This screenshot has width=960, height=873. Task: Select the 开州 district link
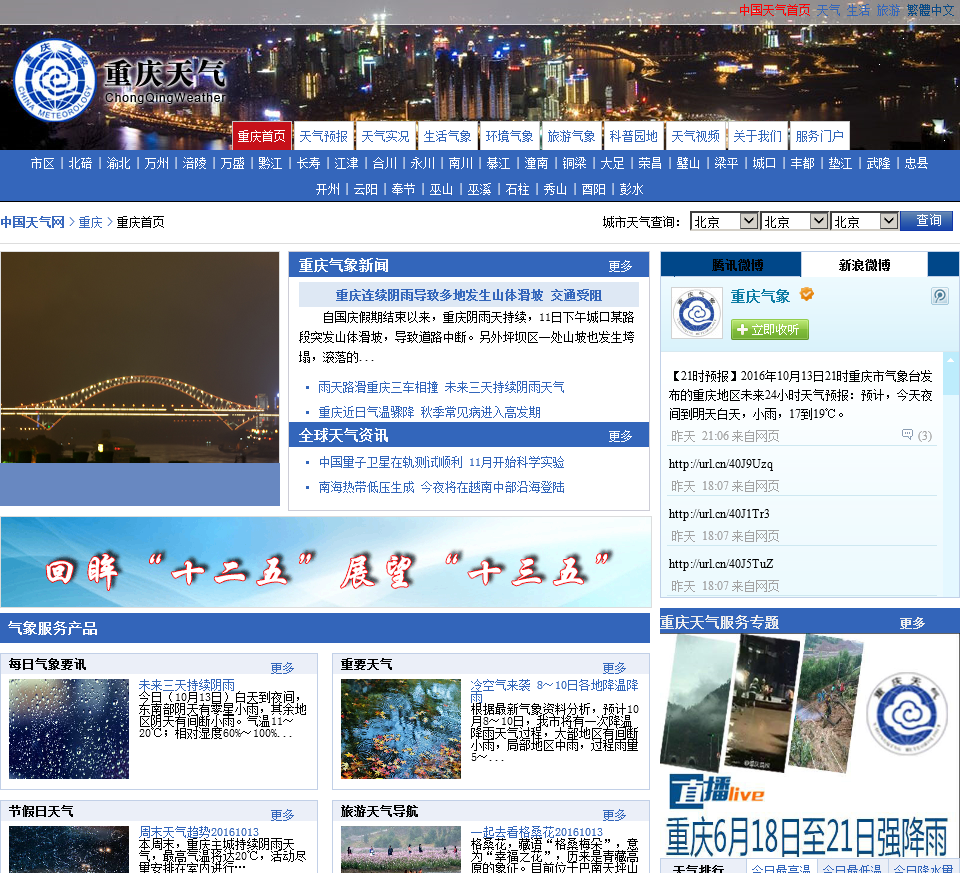tap(328, 189)
